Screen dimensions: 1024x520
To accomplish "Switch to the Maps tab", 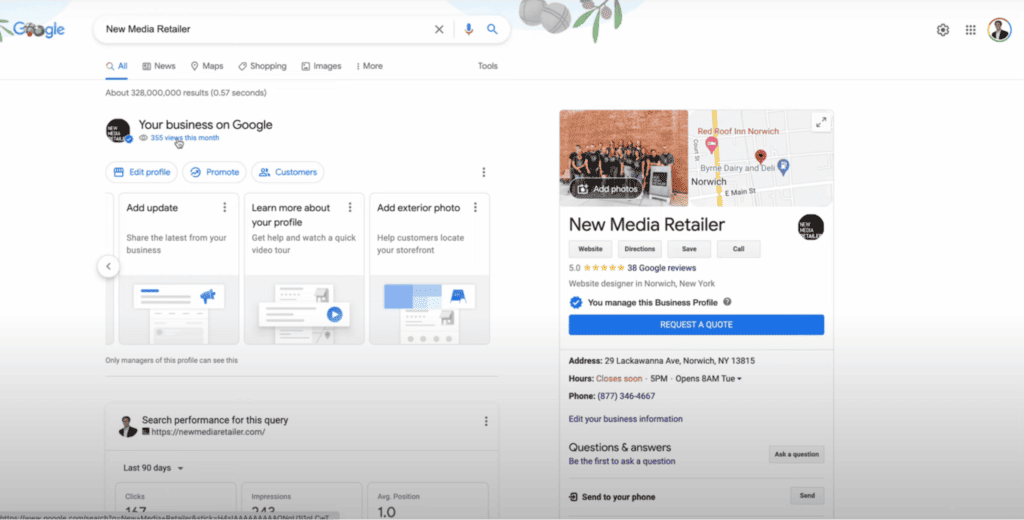I will tap(206, 66).
